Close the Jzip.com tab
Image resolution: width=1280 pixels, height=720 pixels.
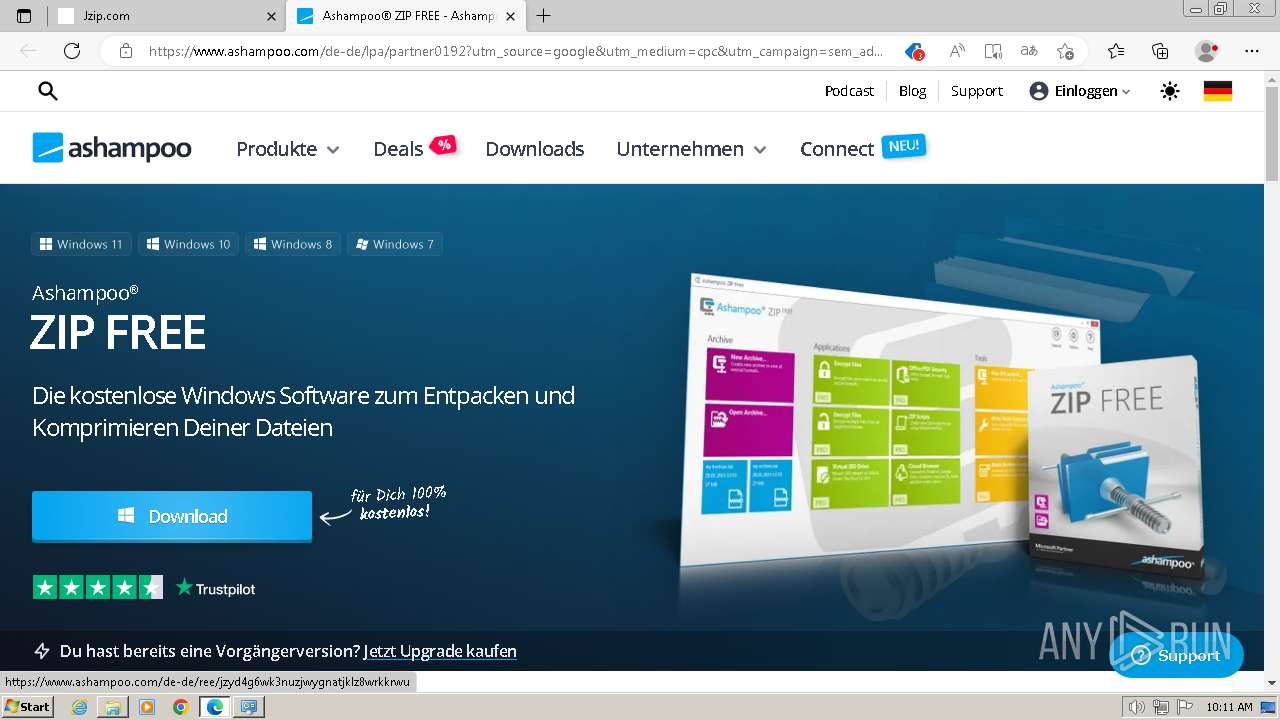tap(271, 16)
